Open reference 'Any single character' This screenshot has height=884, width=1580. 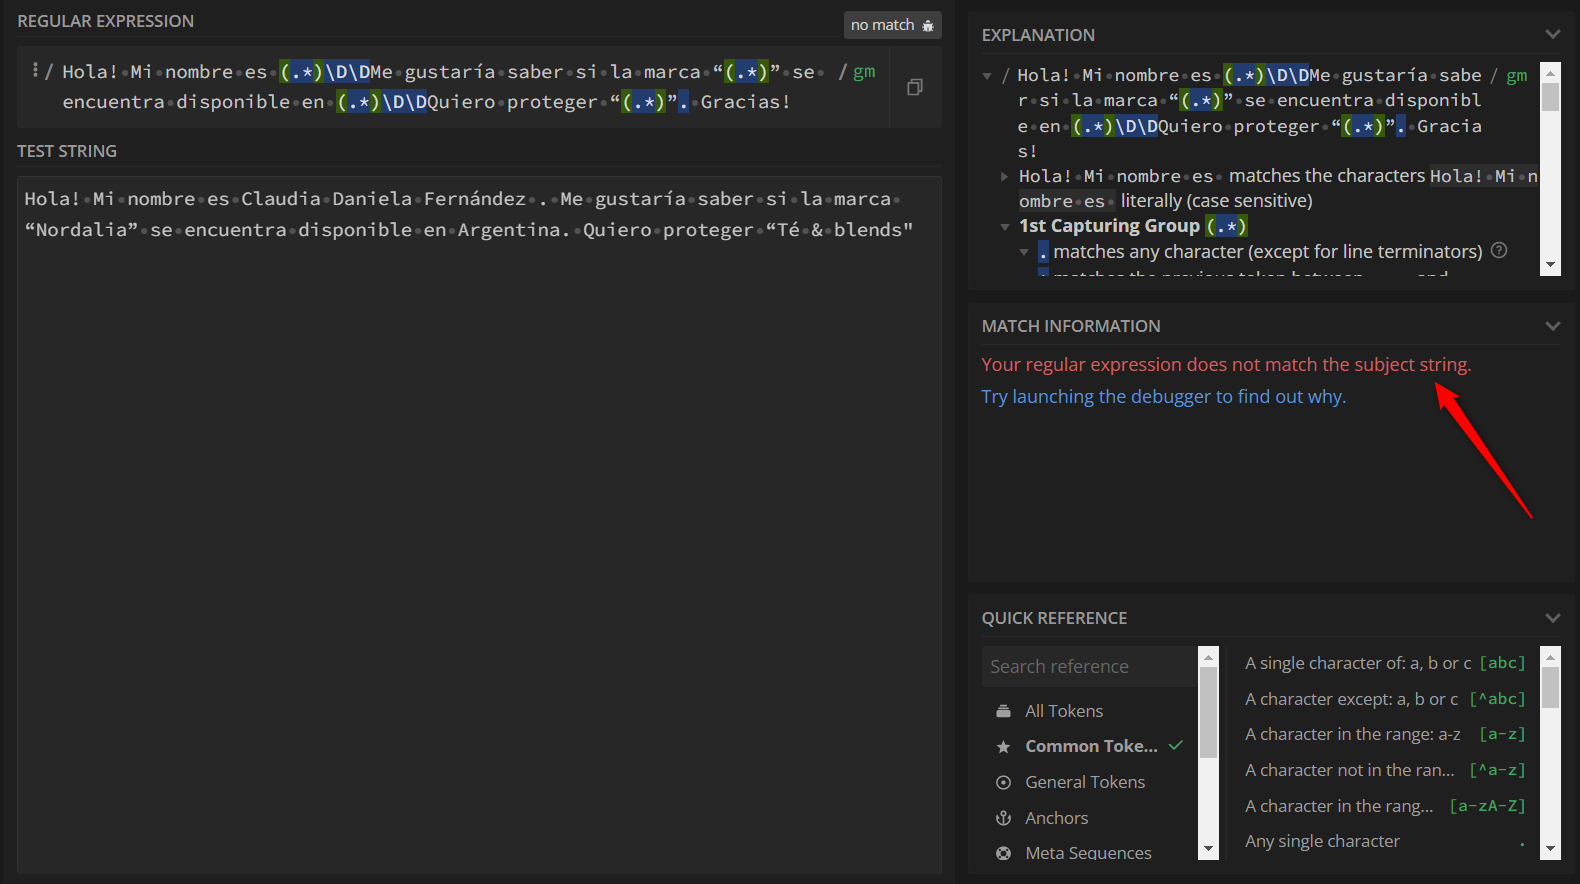point(1385,841)
